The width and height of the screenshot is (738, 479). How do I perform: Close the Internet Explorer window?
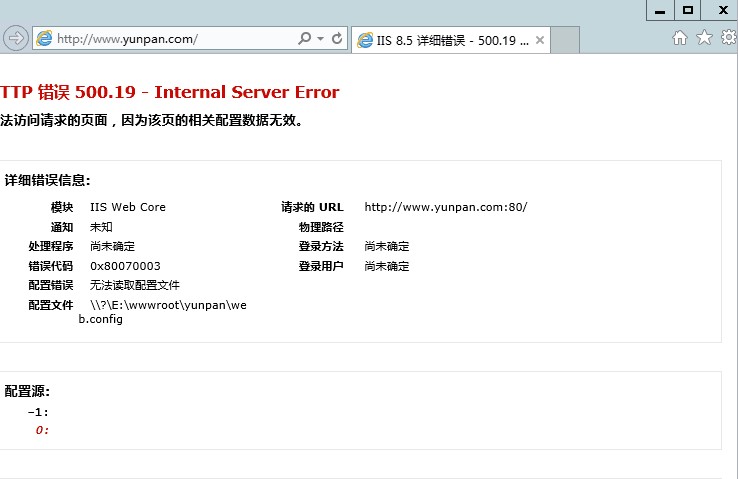(x=721, y=10)
